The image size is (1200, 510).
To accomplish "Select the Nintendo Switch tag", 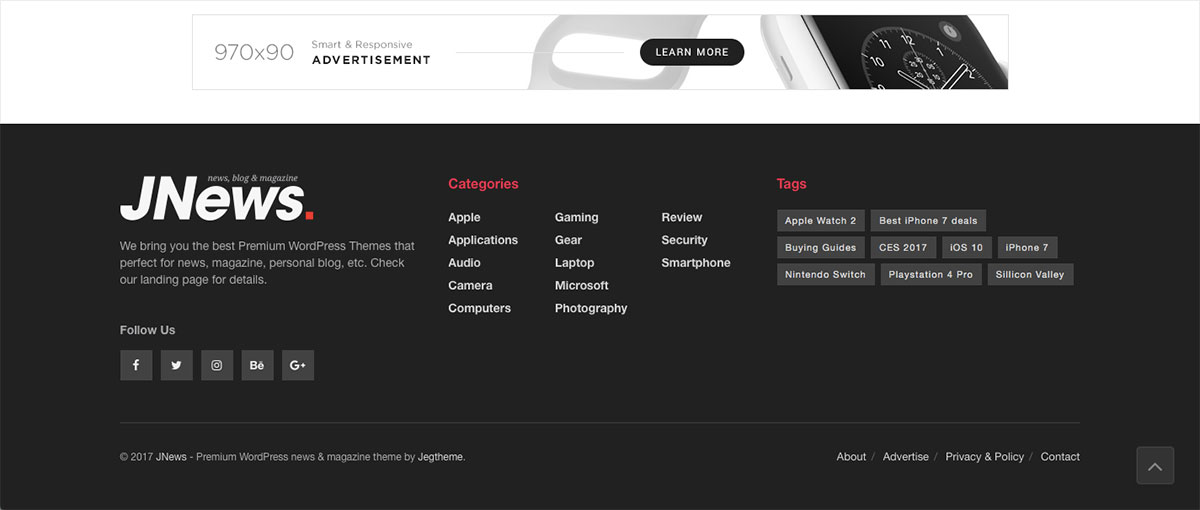I will (825, 275).
